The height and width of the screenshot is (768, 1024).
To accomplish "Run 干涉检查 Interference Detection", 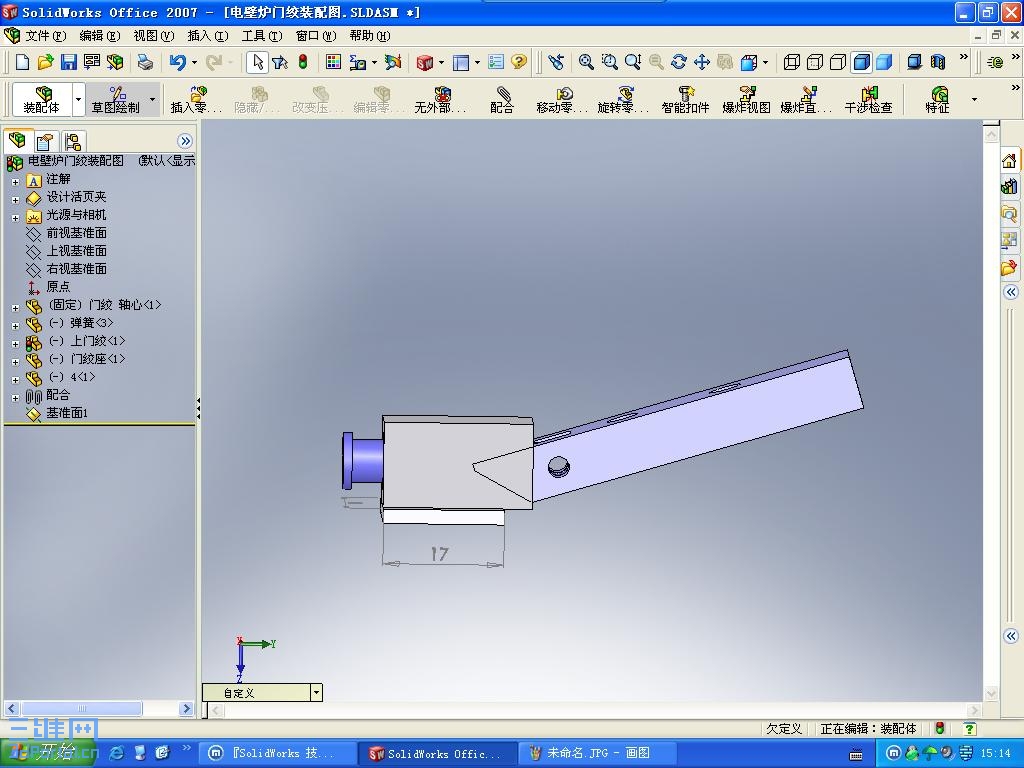I will [868, 99].
